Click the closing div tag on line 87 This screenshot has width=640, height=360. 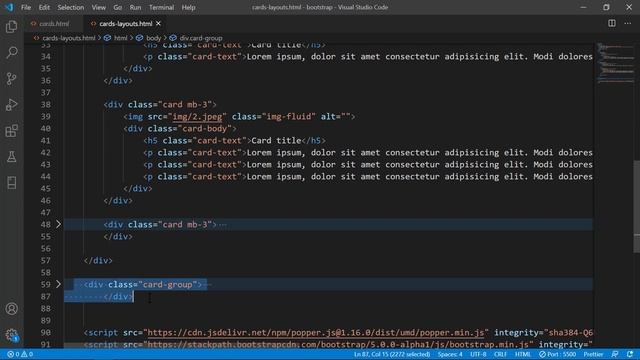(118, 296)
